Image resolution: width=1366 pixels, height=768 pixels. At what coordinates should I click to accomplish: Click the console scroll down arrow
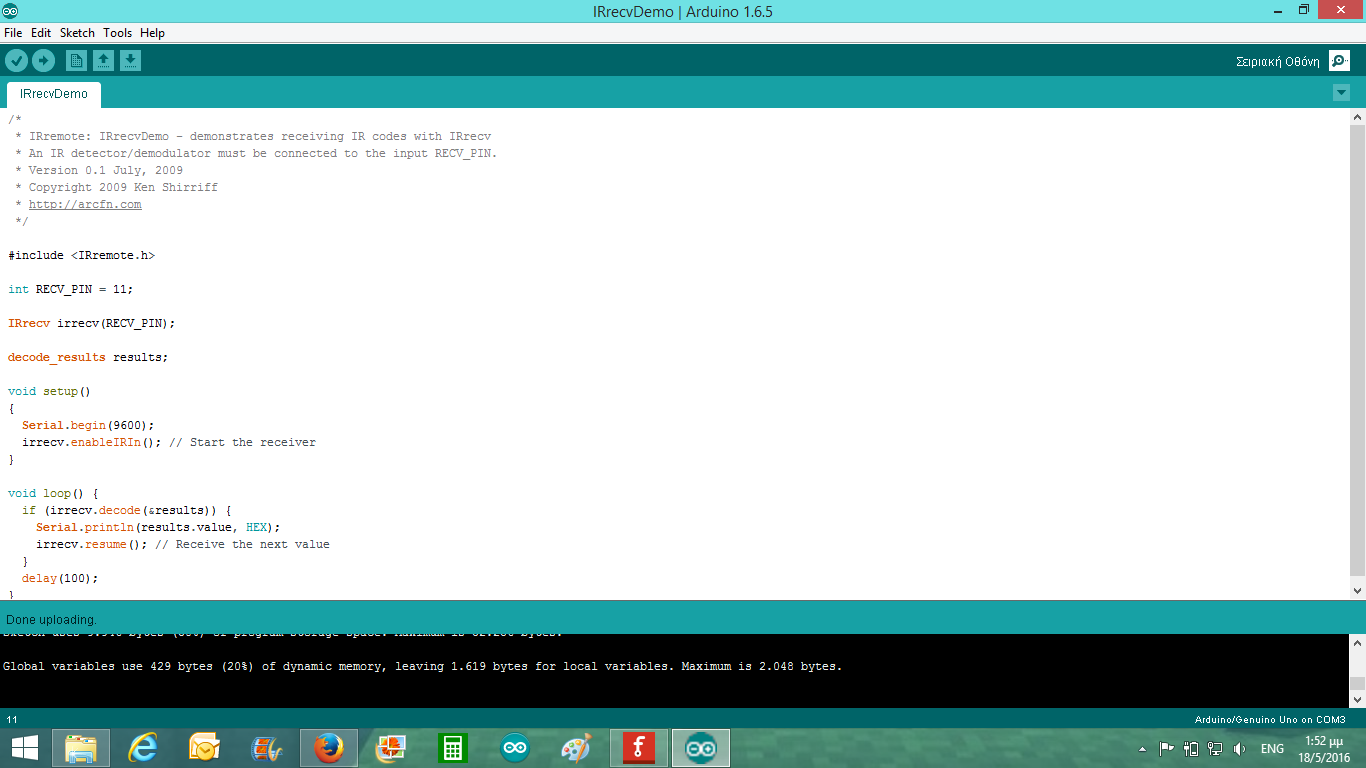(1357, 700)
